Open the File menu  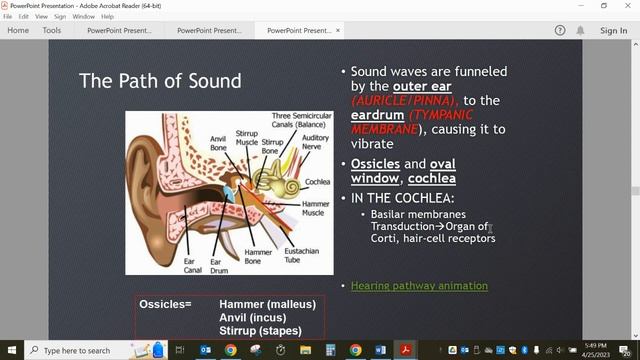pyautogui.click(x=7, y=17)
